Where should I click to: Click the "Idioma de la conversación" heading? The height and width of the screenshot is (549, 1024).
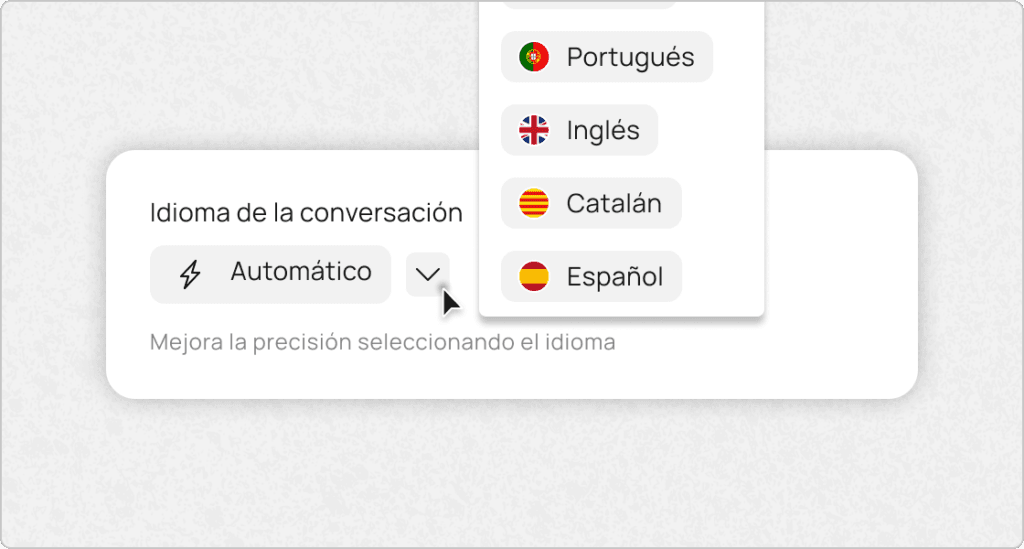[306, 213]
